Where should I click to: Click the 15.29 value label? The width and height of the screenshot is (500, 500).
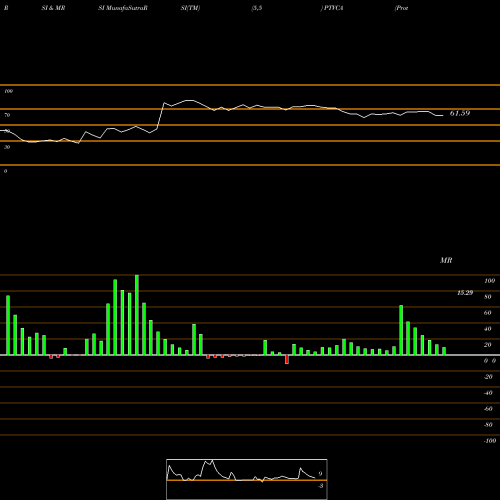point(465,293)
